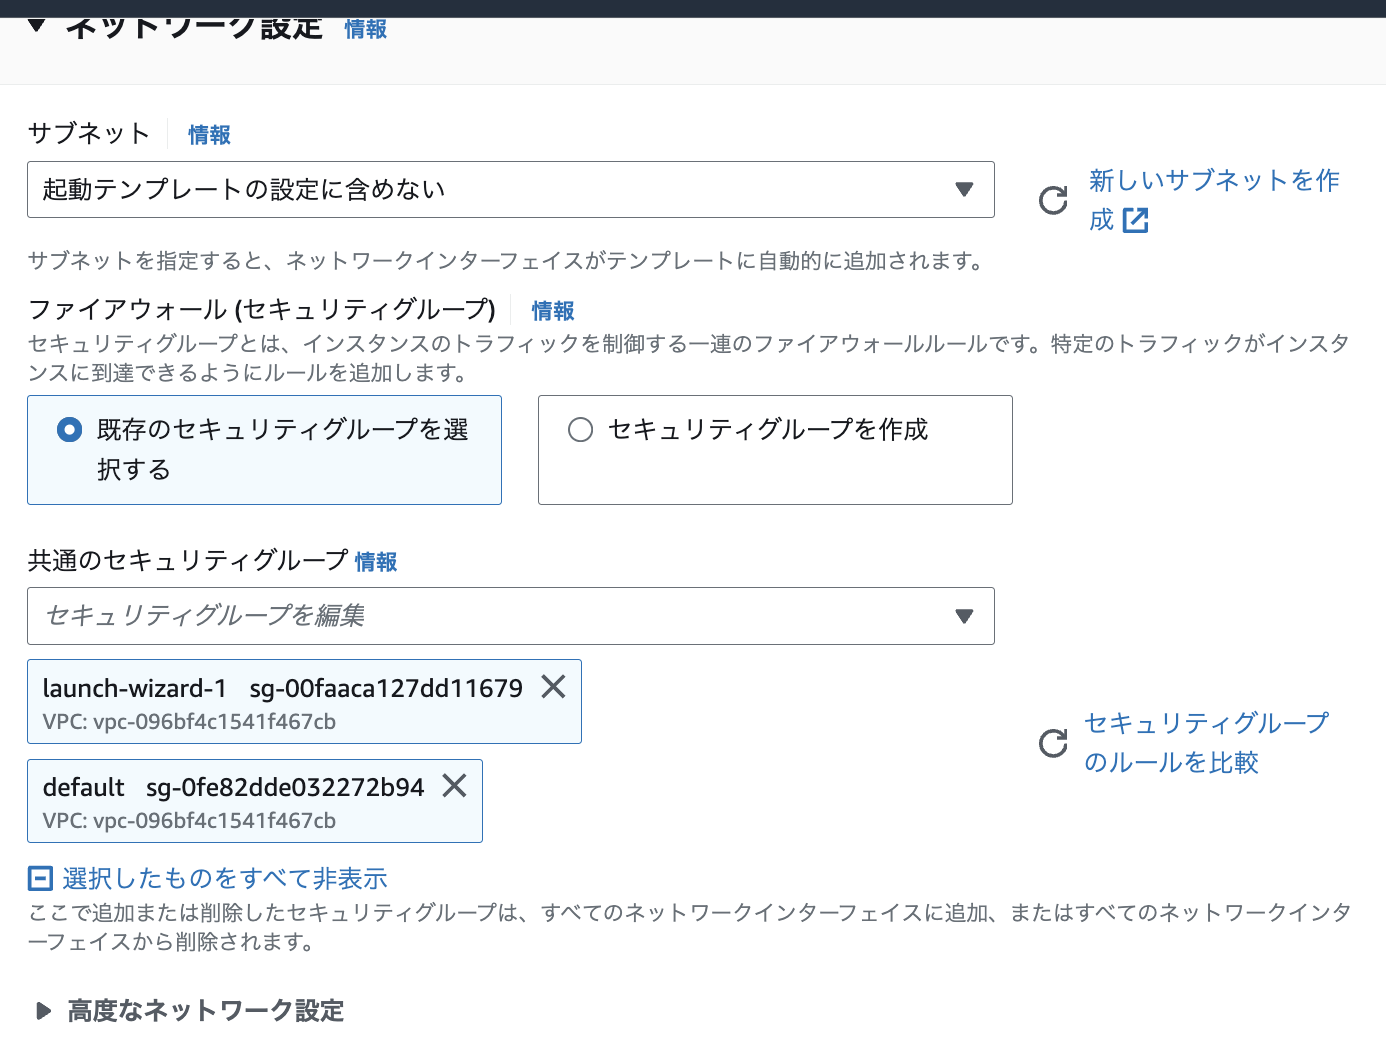
Task: Click 情報 link next to サブネット
Action: pos(209,135)
